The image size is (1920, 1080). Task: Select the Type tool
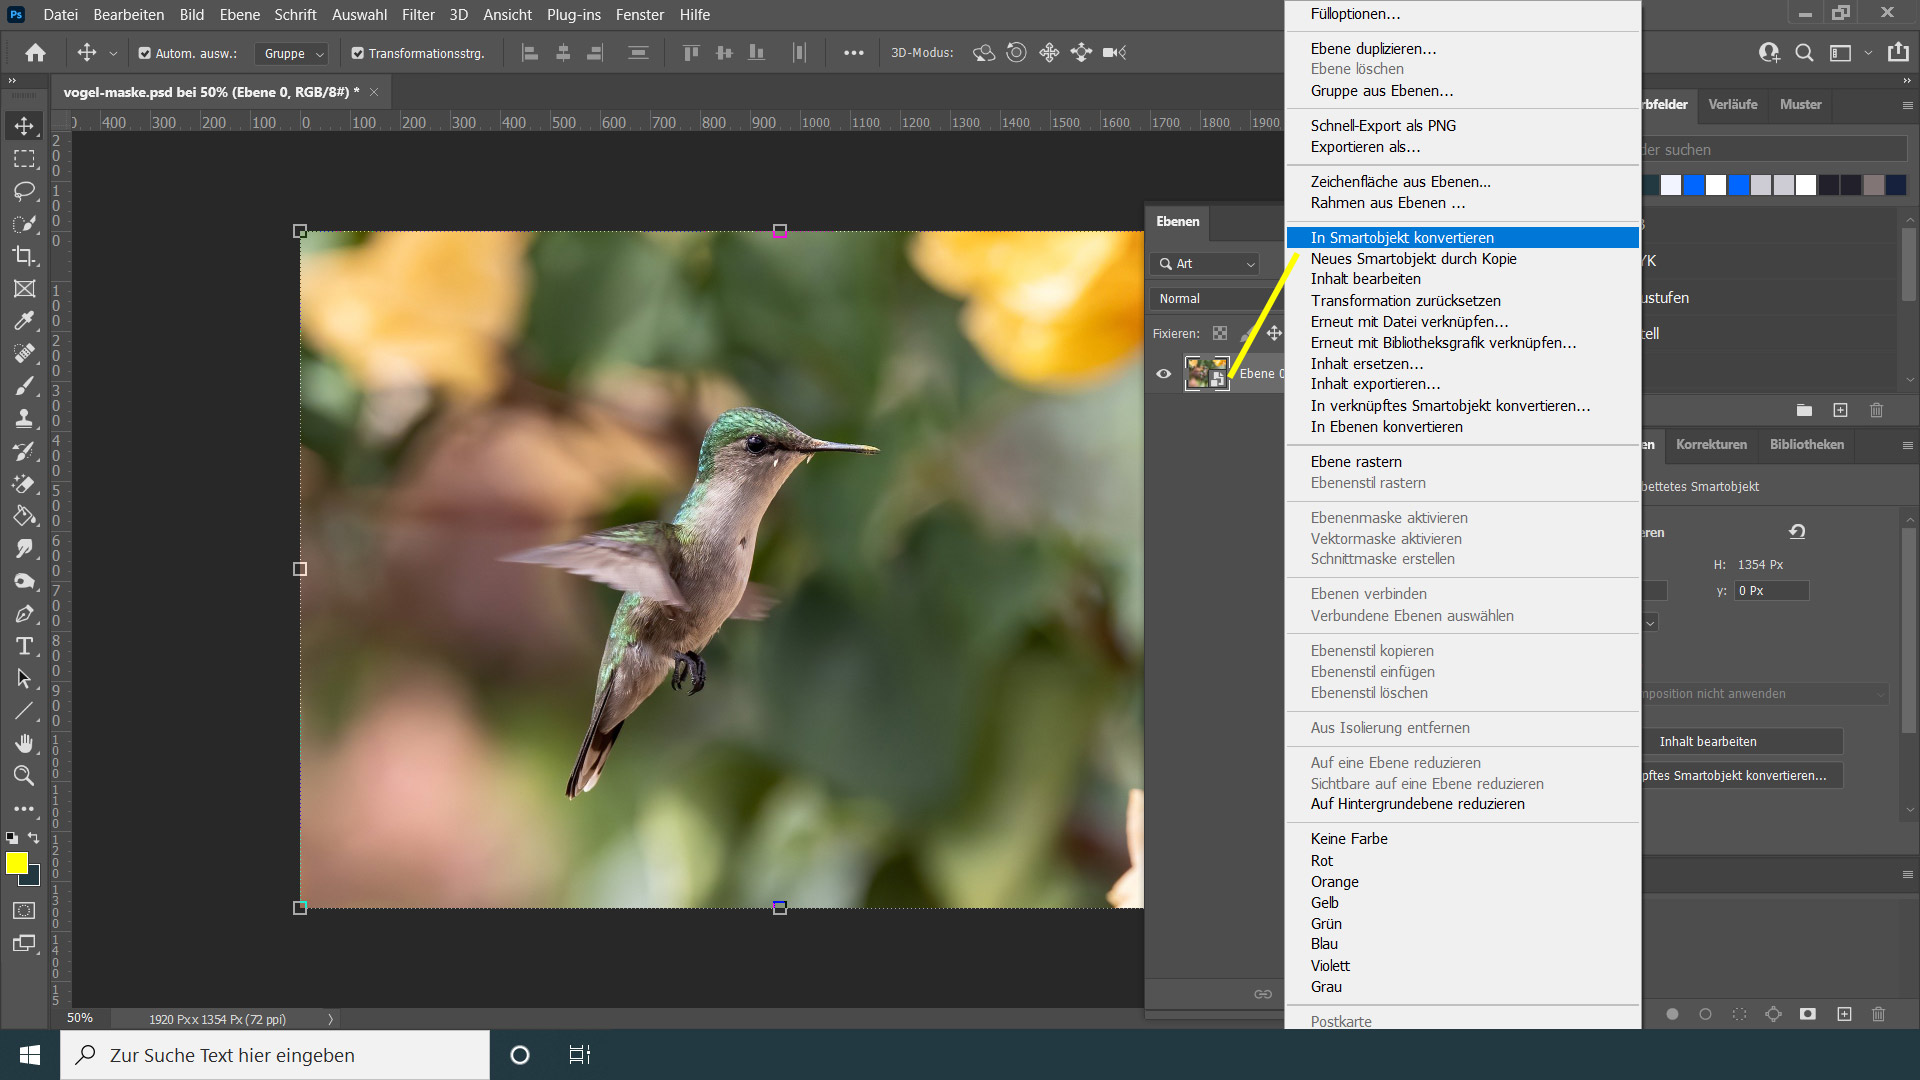click(x=24, y=646)
